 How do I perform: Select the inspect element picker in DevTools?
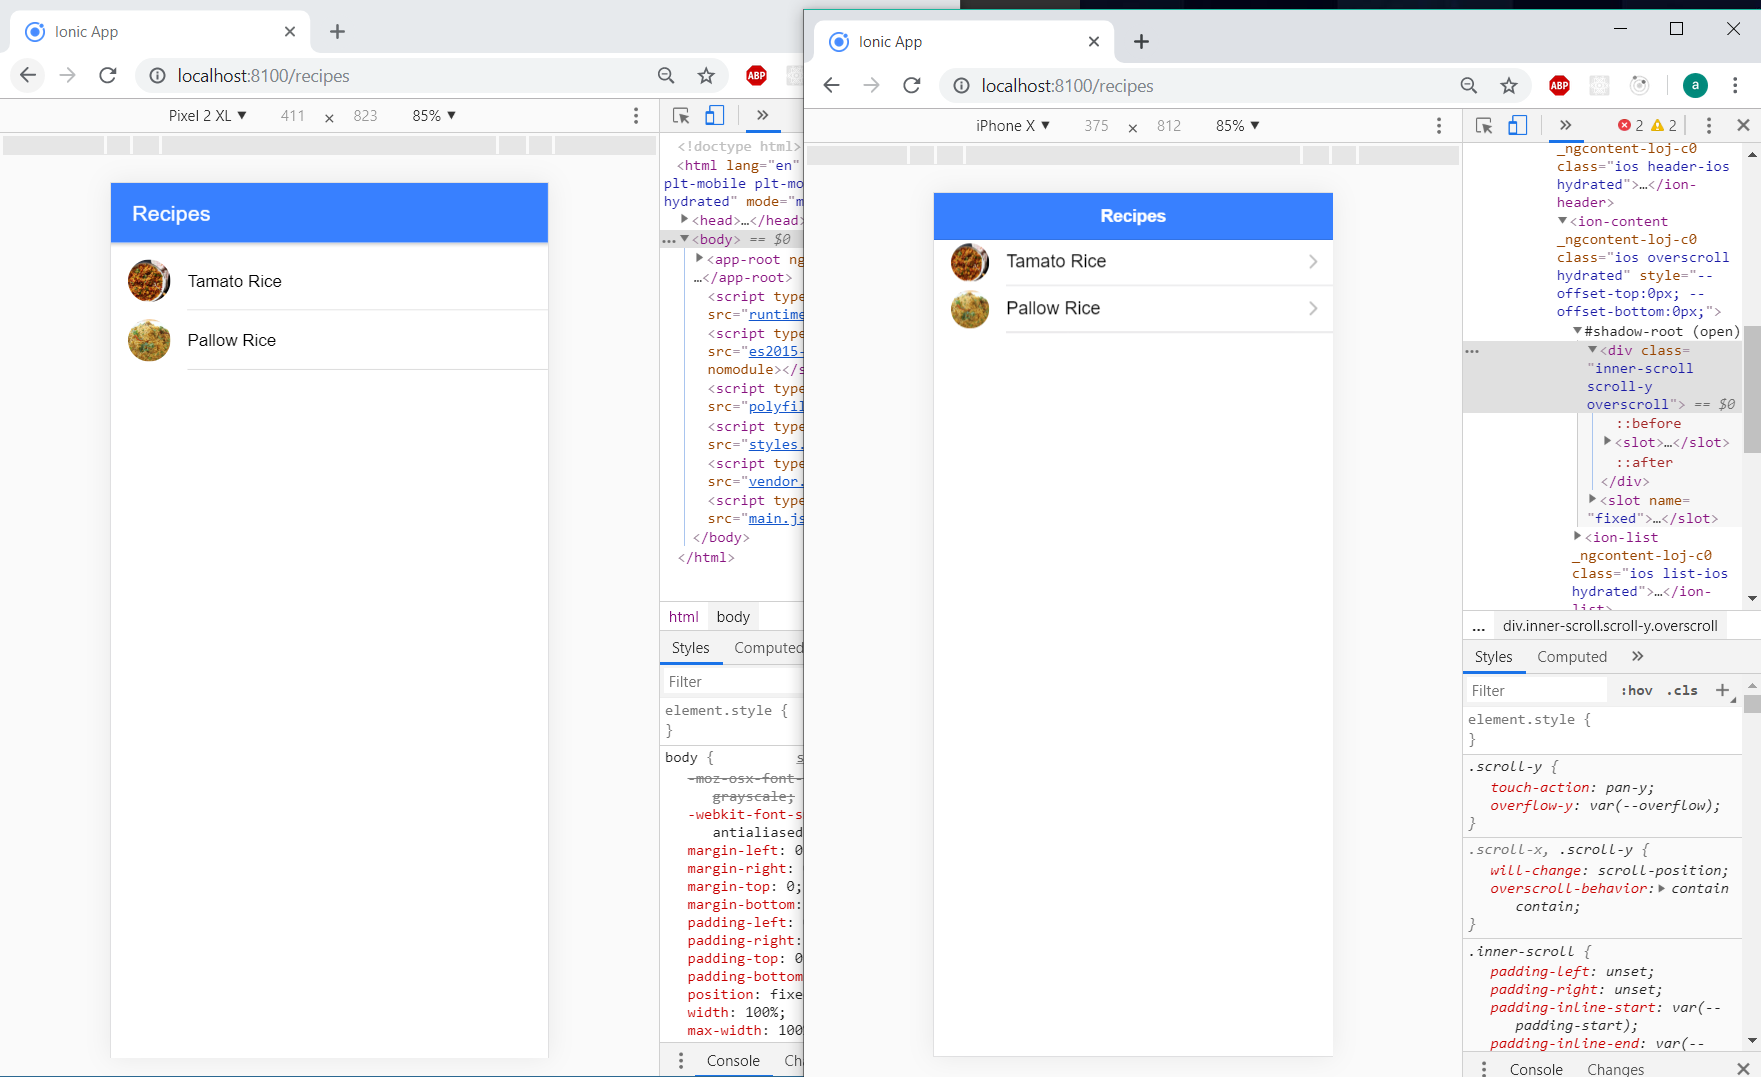click(x=1484, y=125)
